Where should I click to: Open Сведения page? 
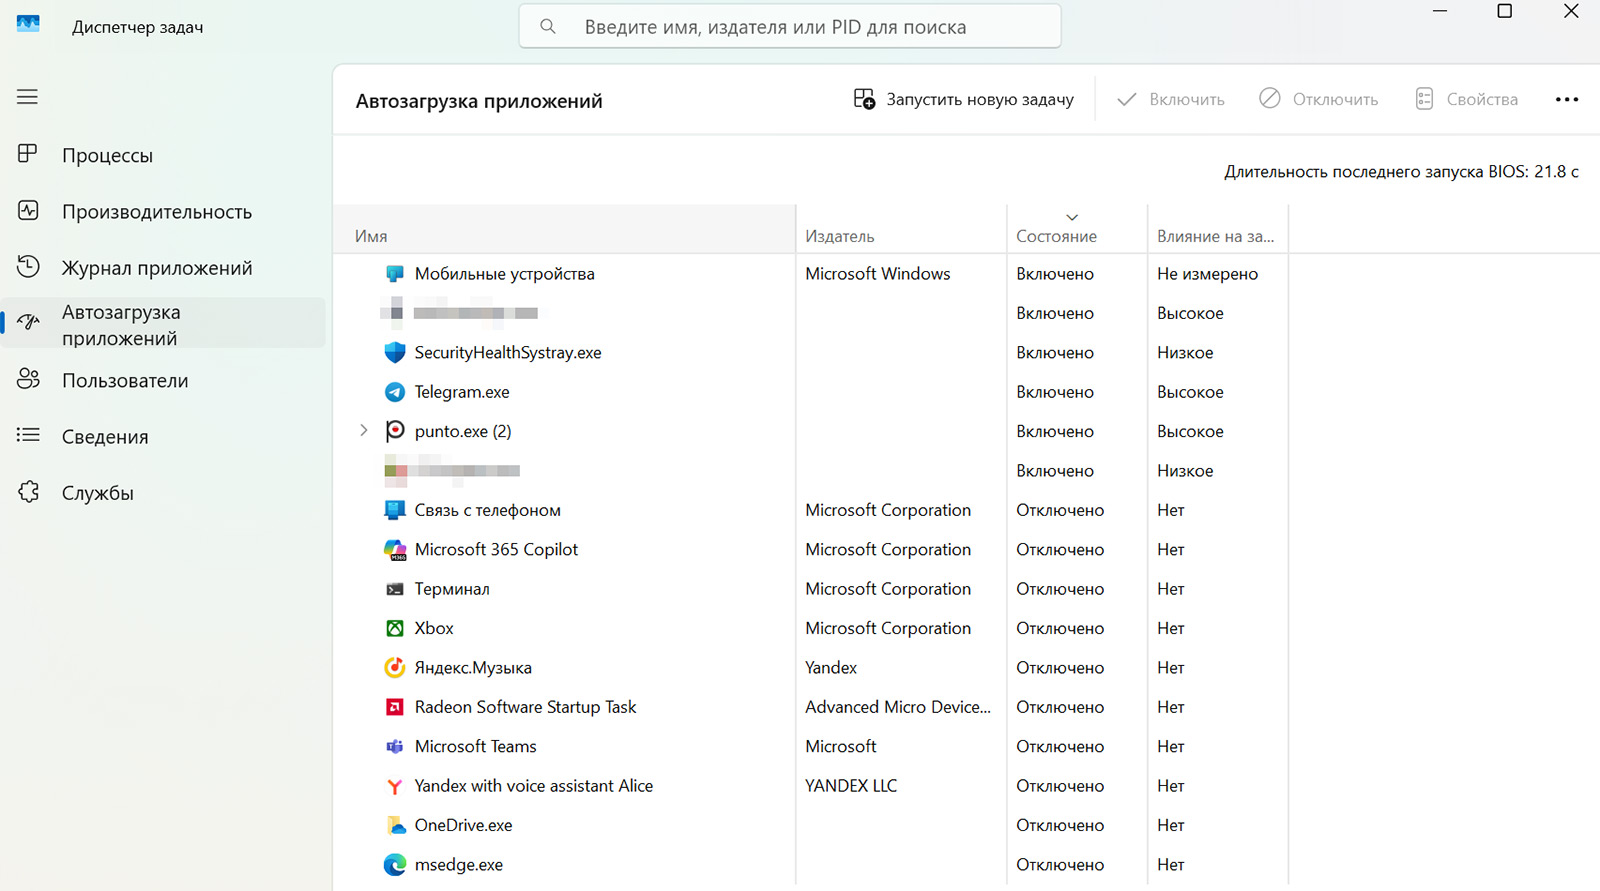click(105, 437)
